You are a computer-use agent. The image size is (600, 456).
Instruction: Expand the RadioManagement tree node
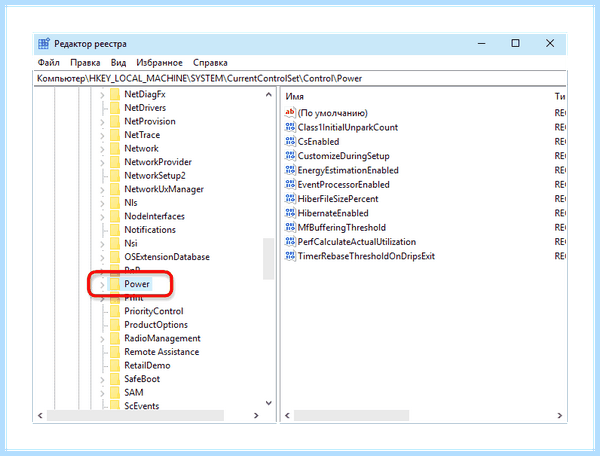(102, 339)
